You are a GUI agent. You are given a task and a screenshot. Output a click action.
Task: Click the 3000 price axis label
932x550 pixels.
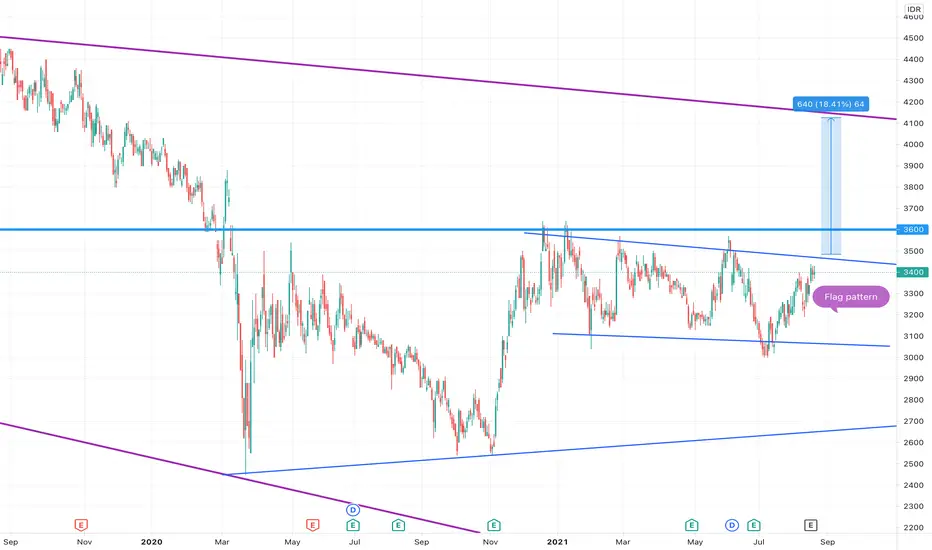914,357
